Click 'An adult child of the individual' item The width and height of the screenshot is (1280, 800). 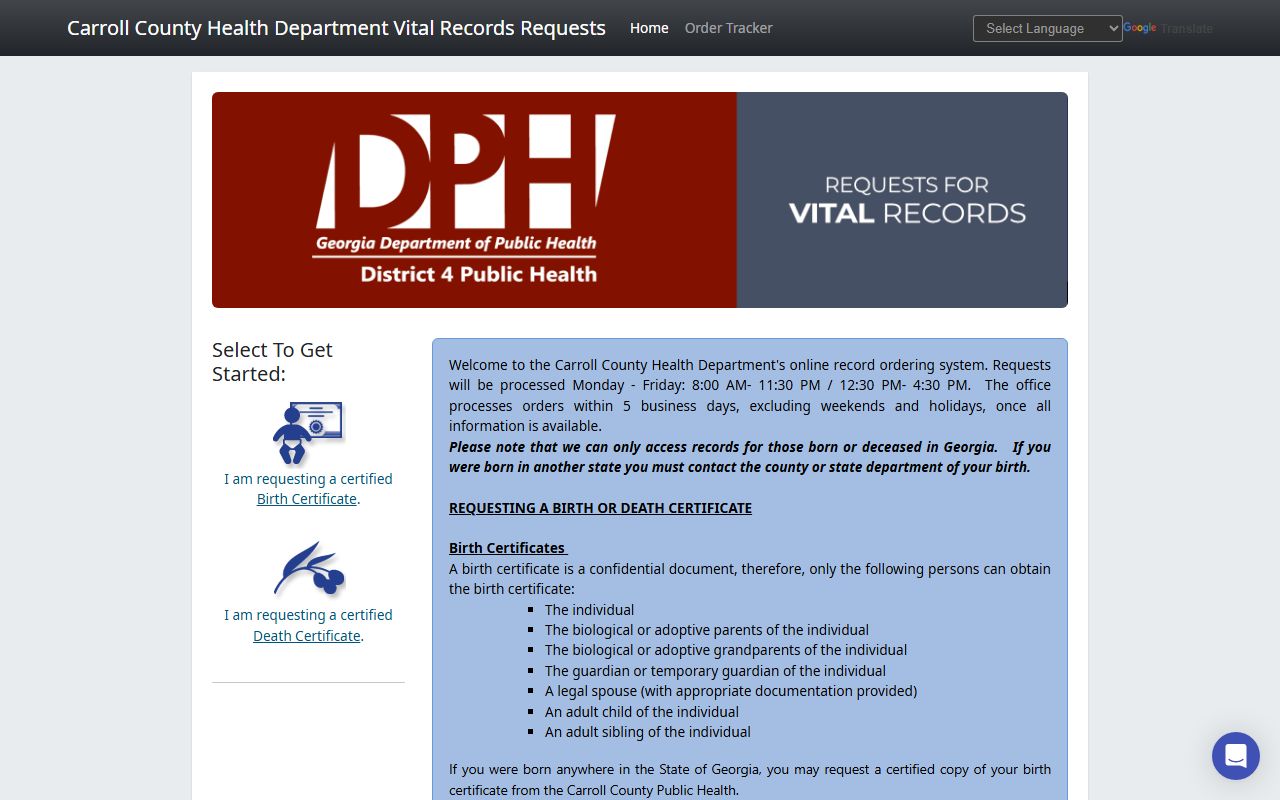point(642,712)
